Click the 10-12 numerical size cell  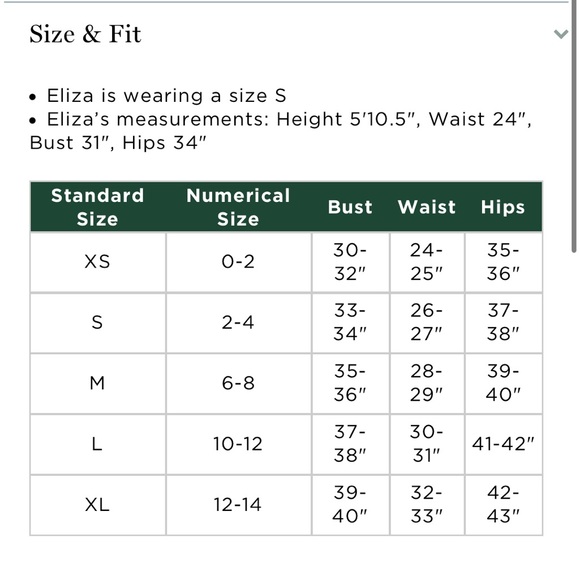tap(238, 444)
